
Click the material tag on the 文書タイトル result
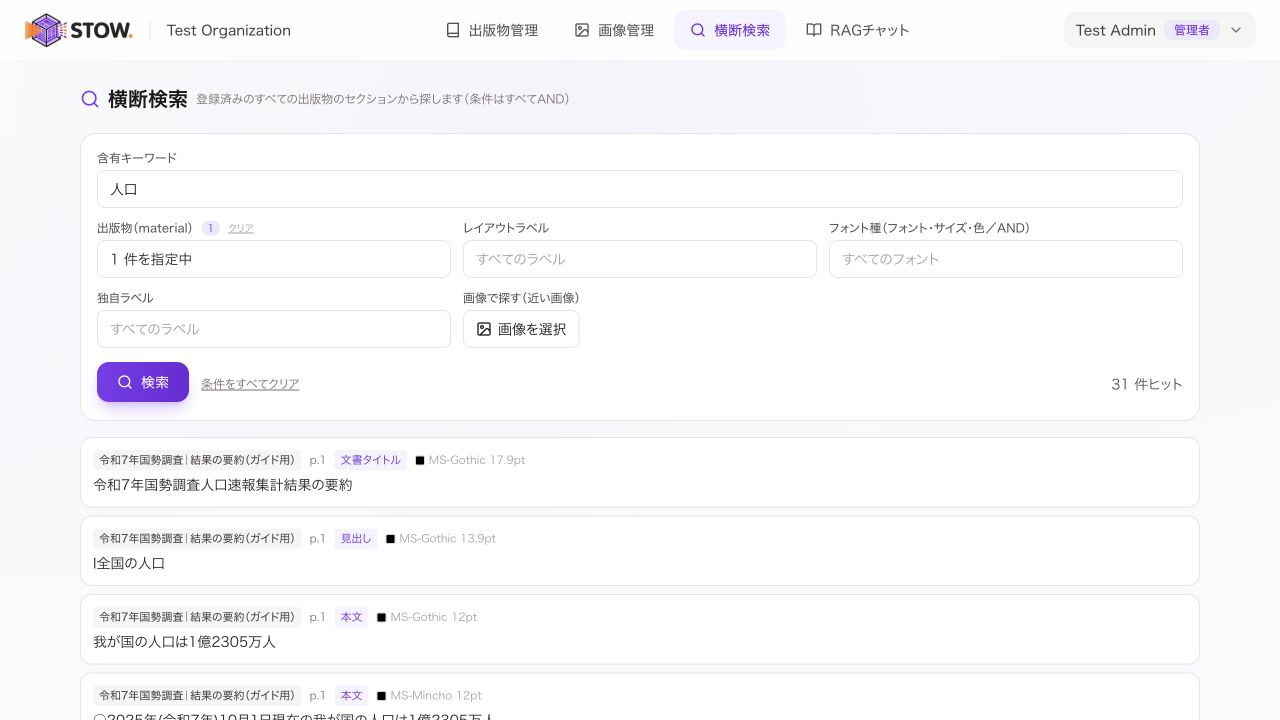[197, 460]
